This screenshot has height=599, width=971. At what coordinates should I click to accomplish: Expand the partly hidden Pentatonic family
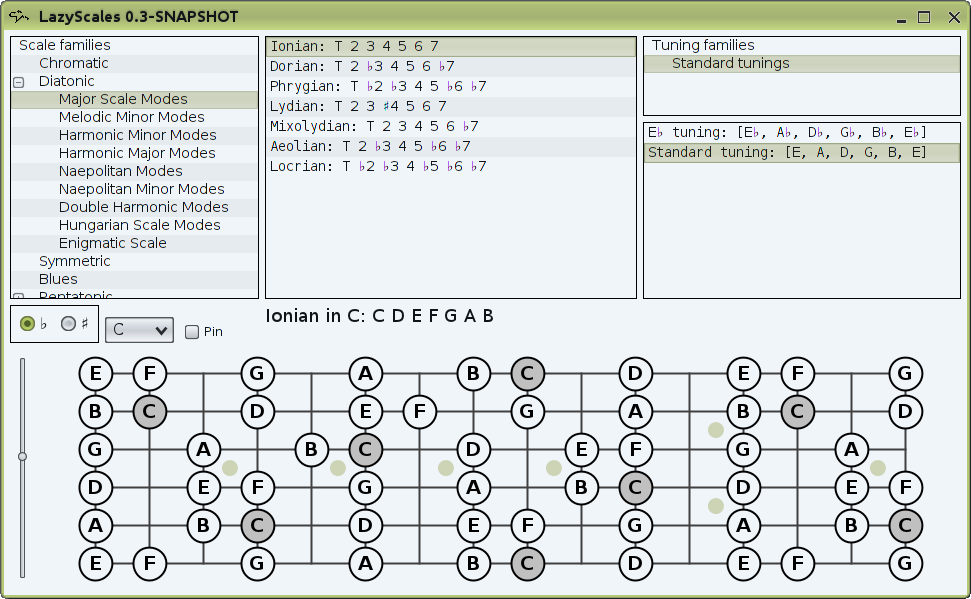19,296
